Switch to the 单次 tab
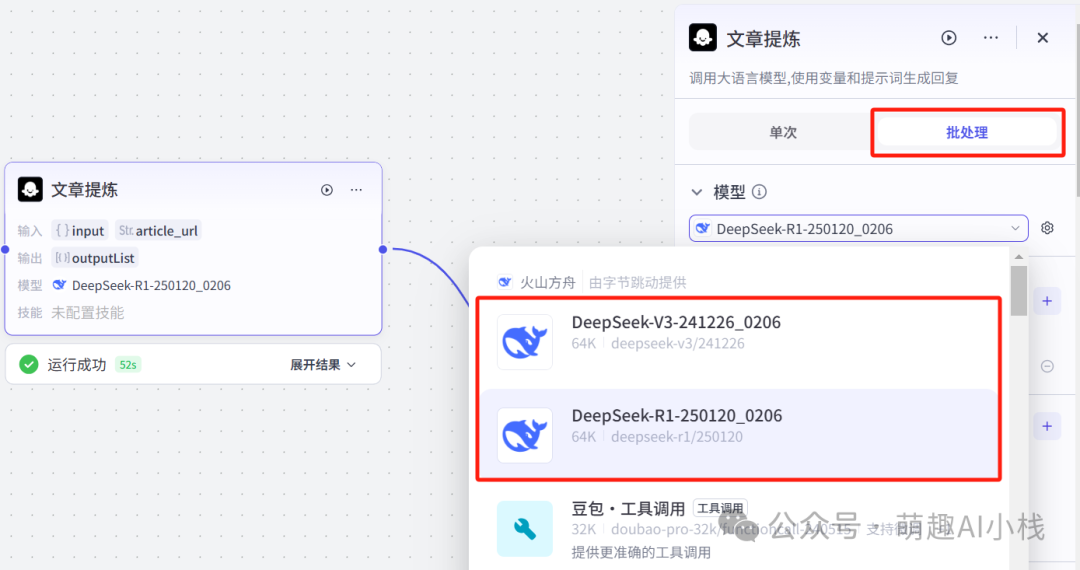 pos(782,132)
